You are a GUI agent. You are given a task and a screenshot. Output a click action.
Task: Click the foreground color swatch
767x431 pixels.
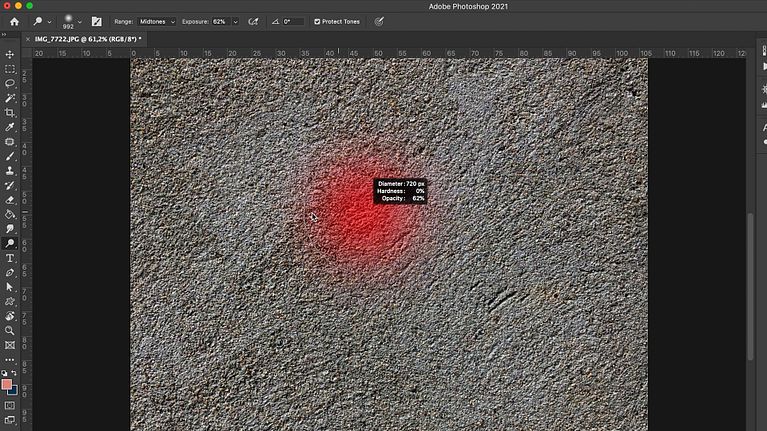[7, 384]
